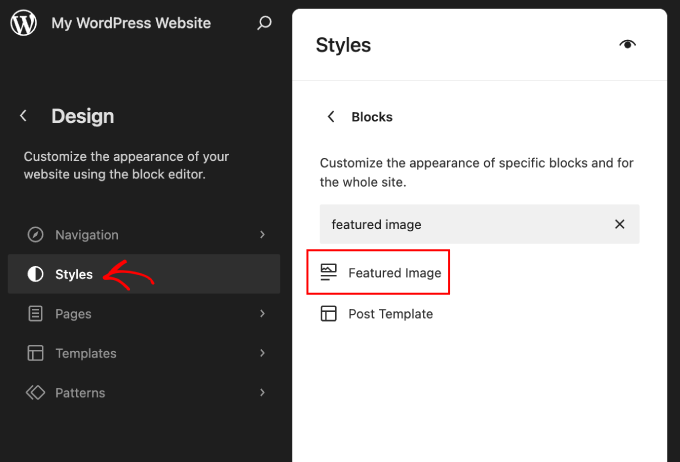
Task: Click the Templates layout icon
Action: pos(36,353)
